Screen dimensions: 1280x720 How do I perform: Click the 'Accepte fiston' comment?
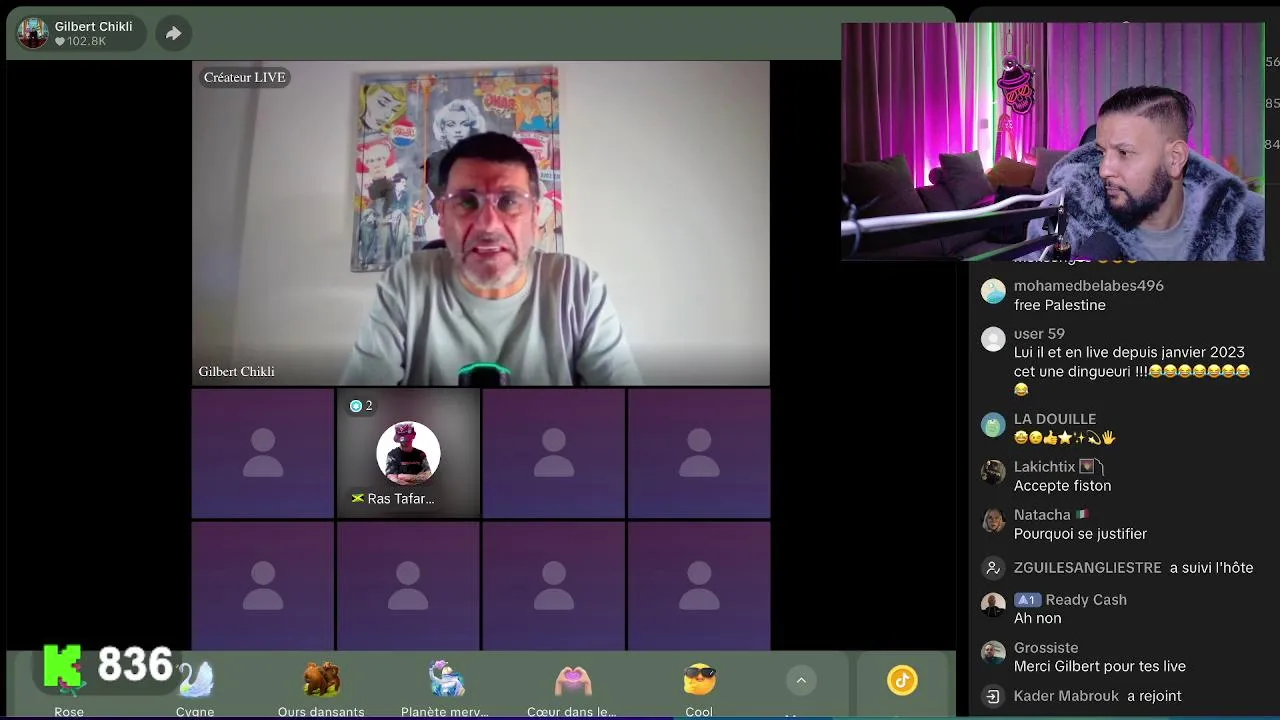pyautogui.click(x=1062, y=486)
